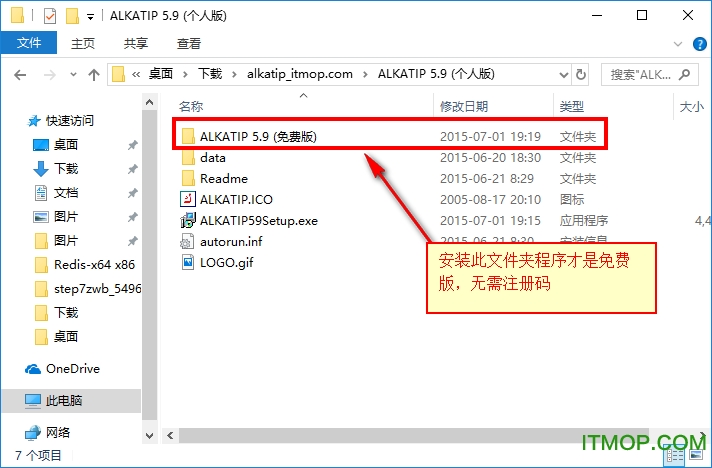This screenshot has height=468, width=712.
Task: Click the folder icon in title bar
Action: (x=17, y=15)
